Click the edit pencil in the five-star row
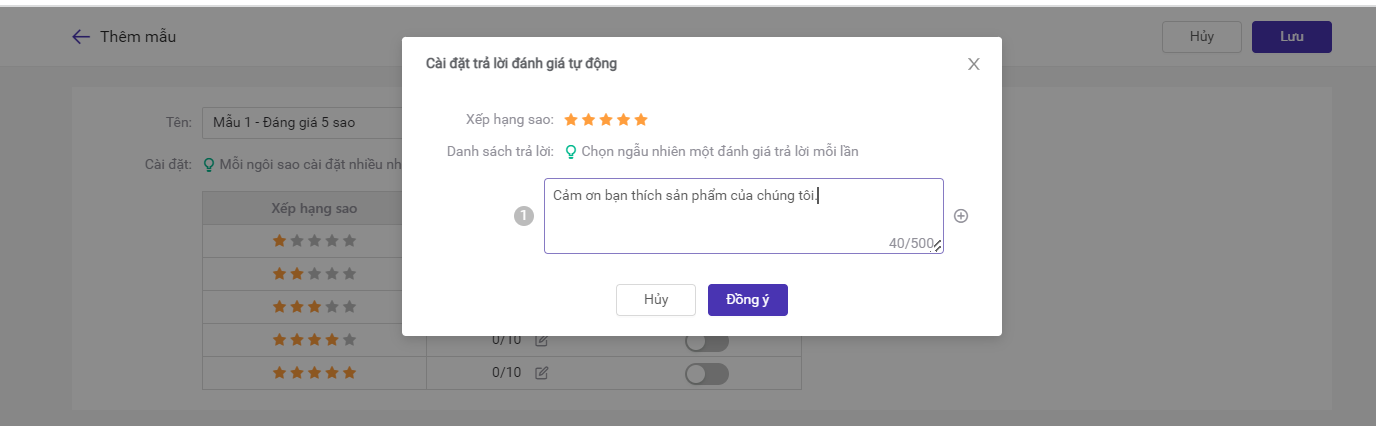 click(541, 373)
